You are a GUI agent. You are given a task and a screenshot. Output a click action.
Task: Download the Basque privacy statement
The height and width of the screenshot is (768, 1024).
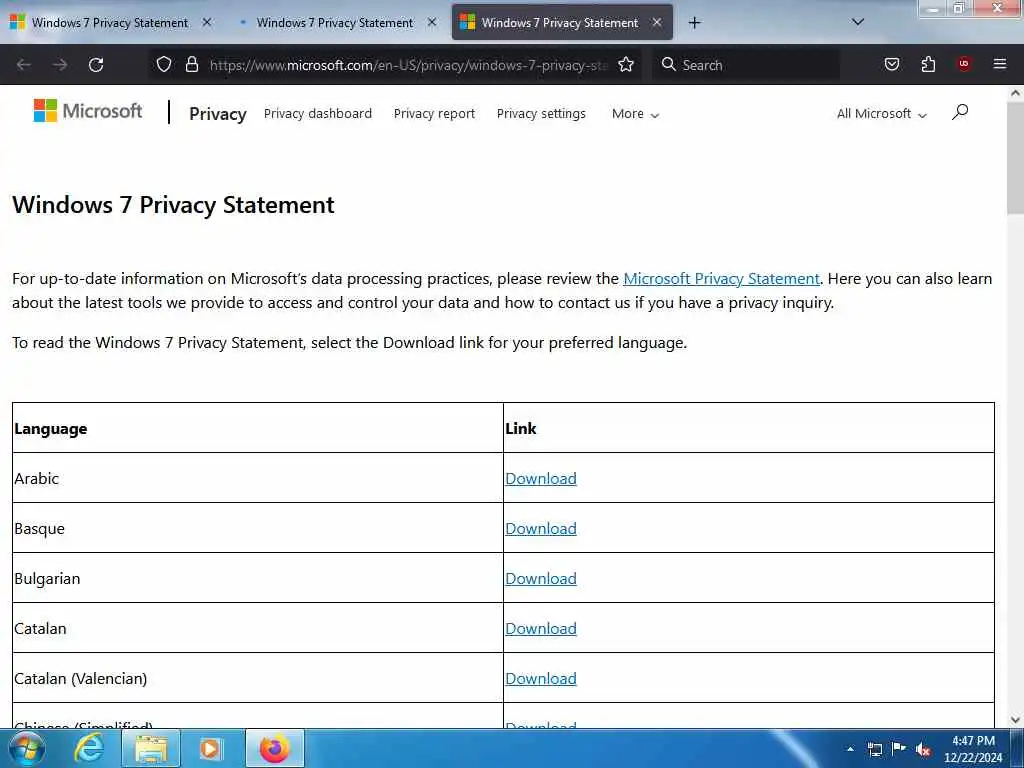click(541, 528)
